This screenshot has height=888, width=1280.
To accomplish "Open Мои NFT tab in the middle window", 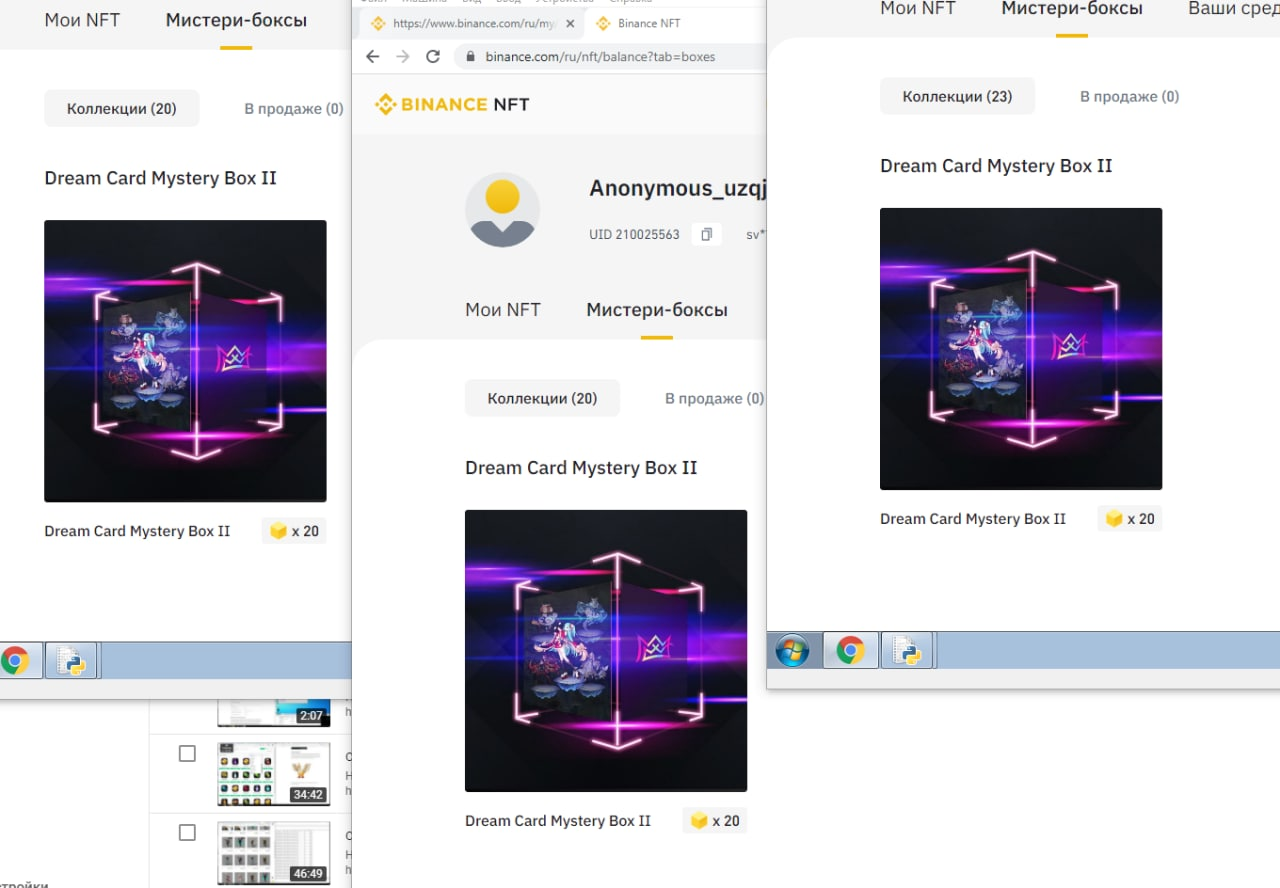I will (x=503, y=310).
